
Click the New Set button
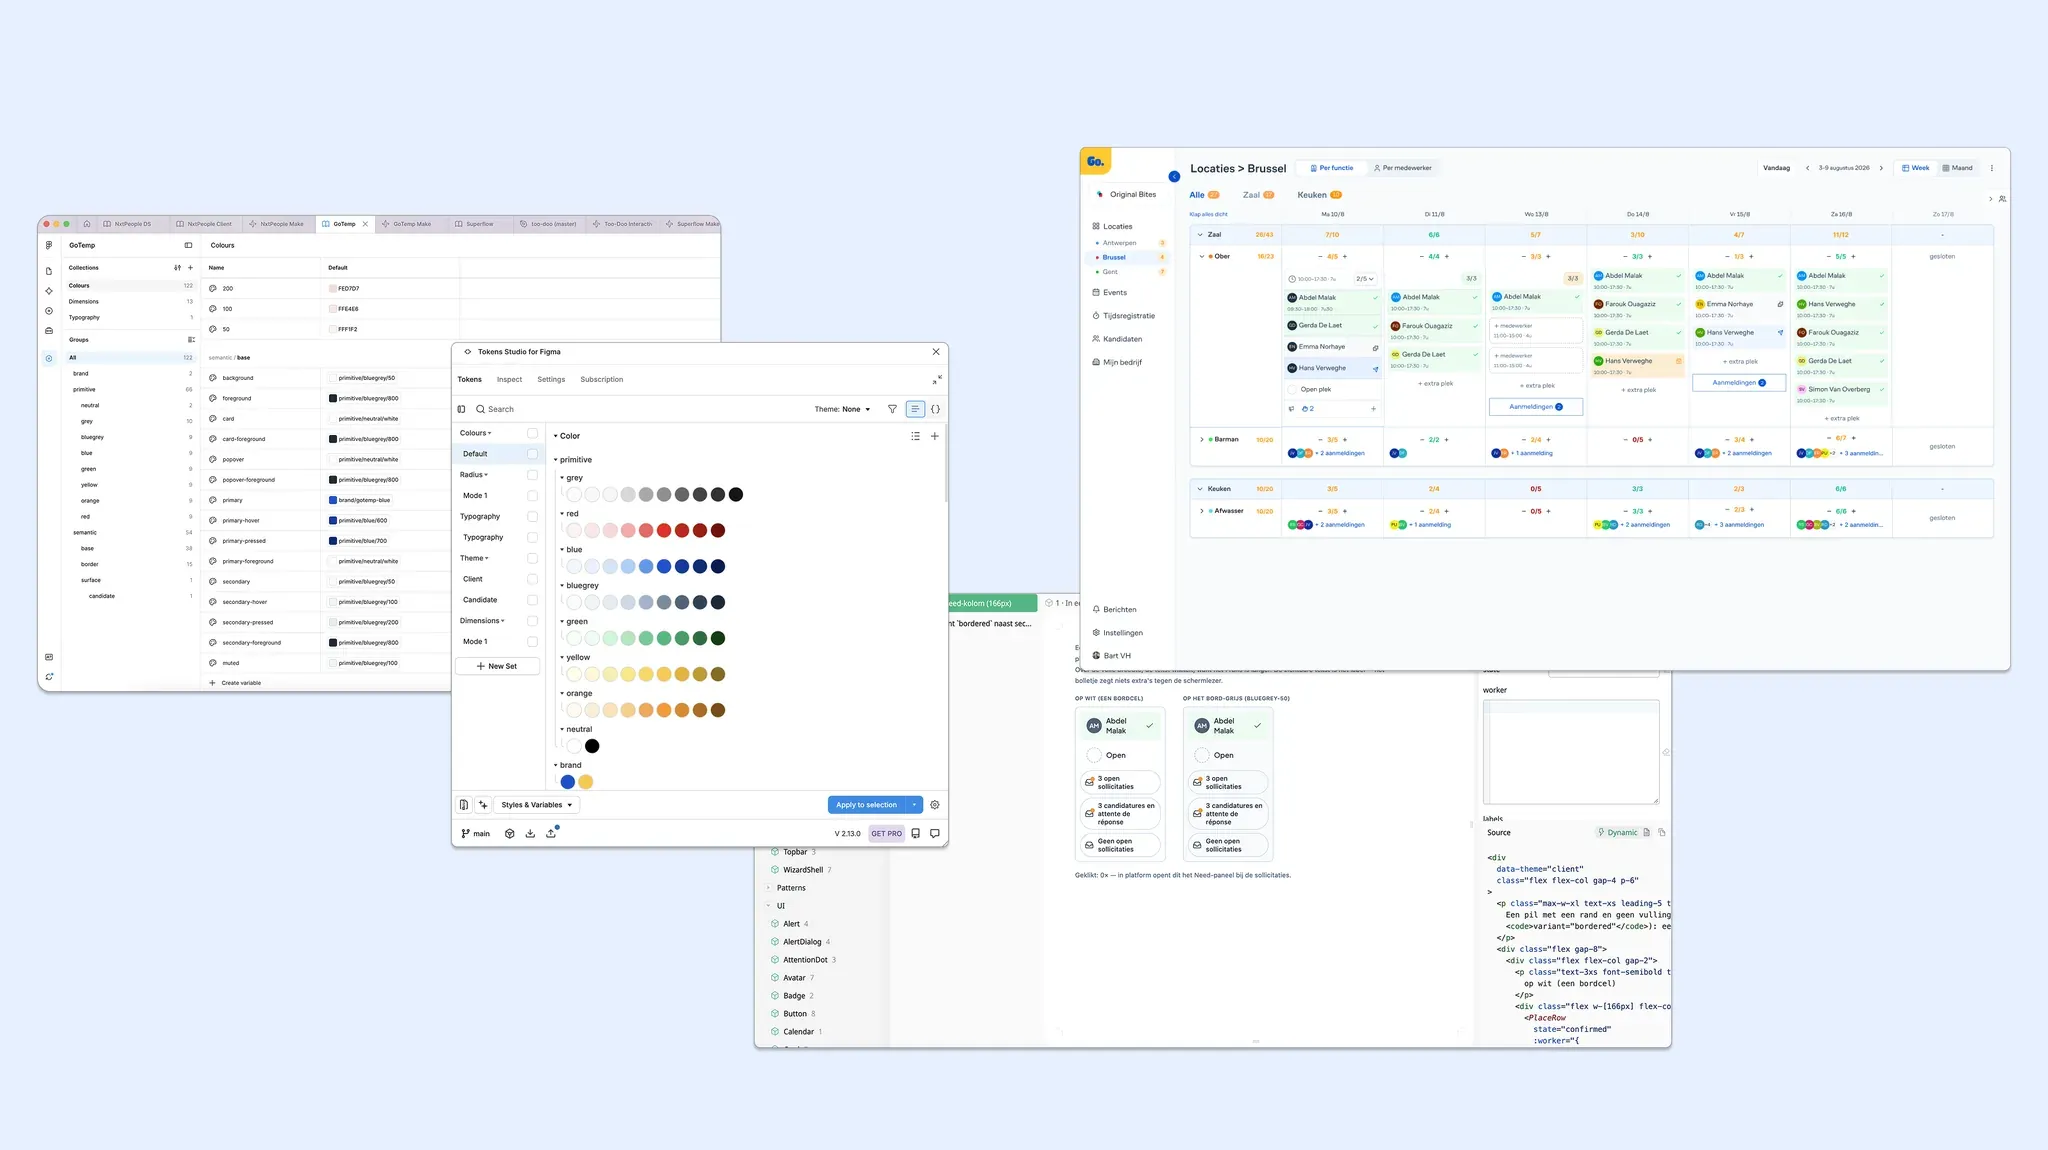point(497,666)
